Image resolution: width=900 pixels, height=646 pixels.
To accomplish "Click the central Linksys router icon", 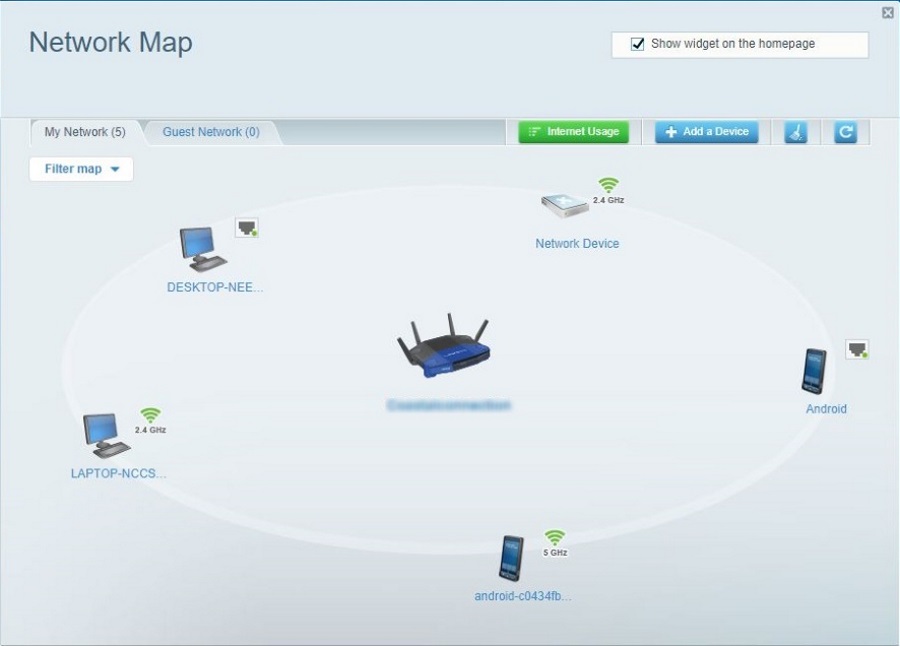I will tap(443, 346).
